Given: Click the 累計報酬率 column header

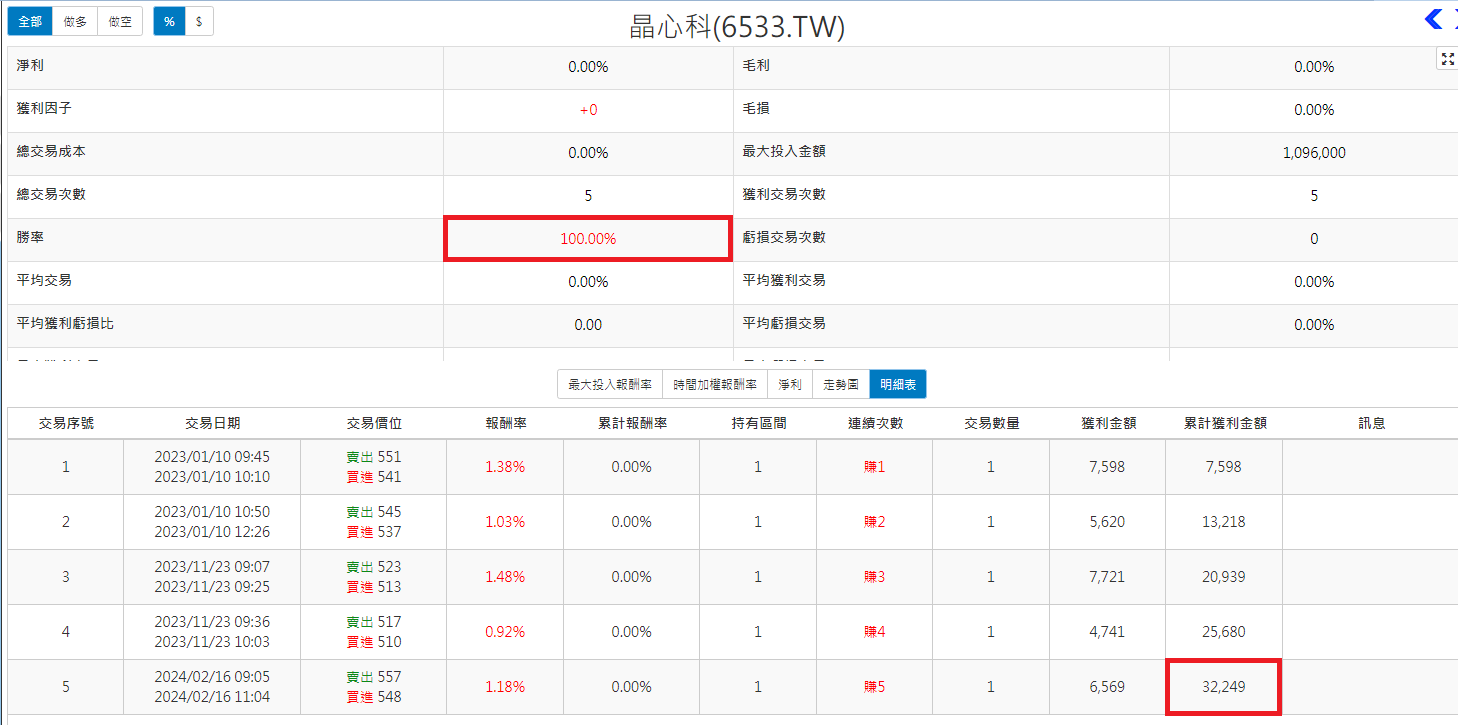Looking at the screenshot, I should (632, 423).
